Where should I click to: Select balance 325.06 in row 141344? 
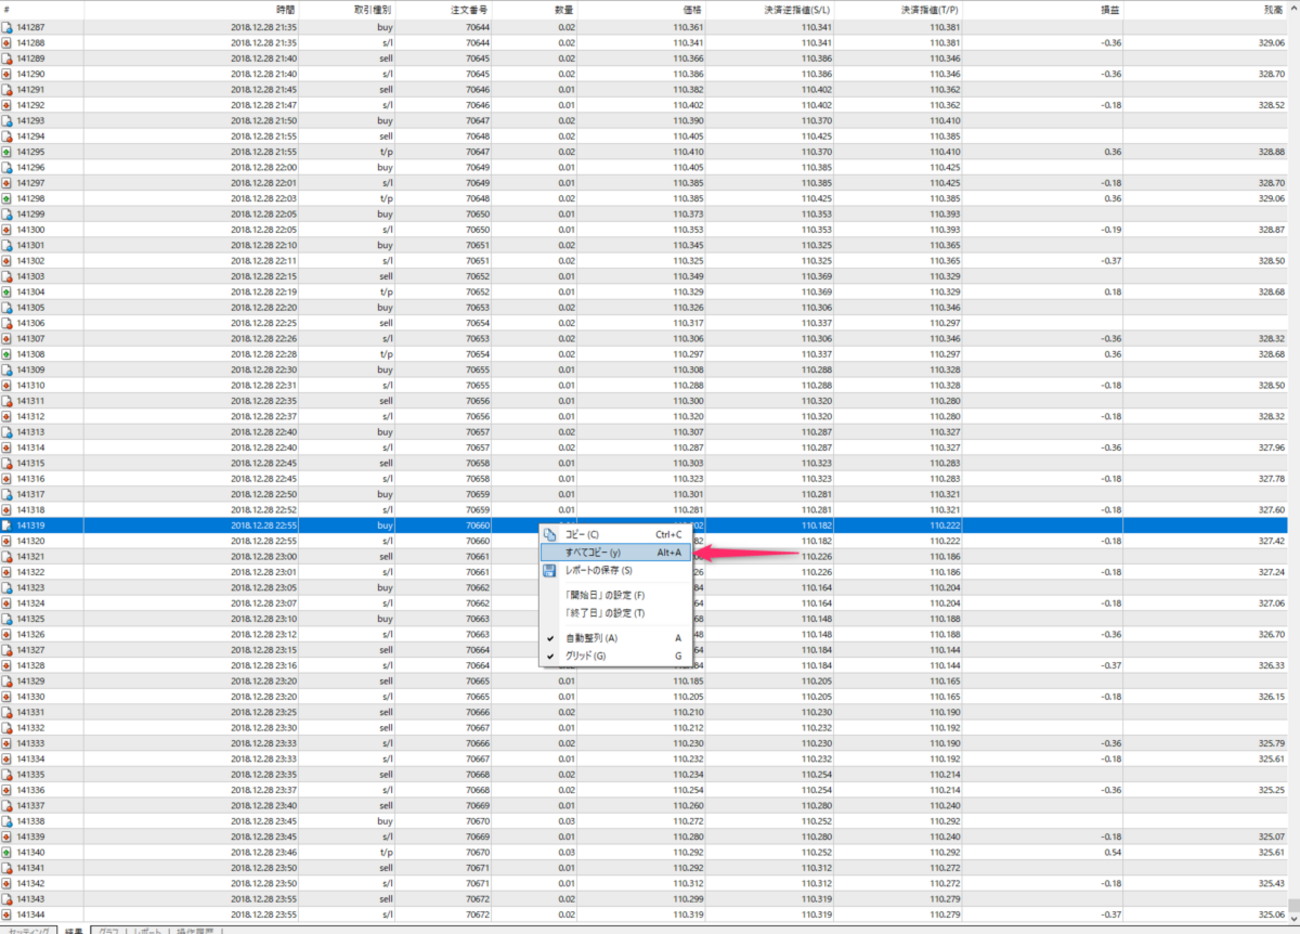pyautogui.click(x=1272, y=914)
